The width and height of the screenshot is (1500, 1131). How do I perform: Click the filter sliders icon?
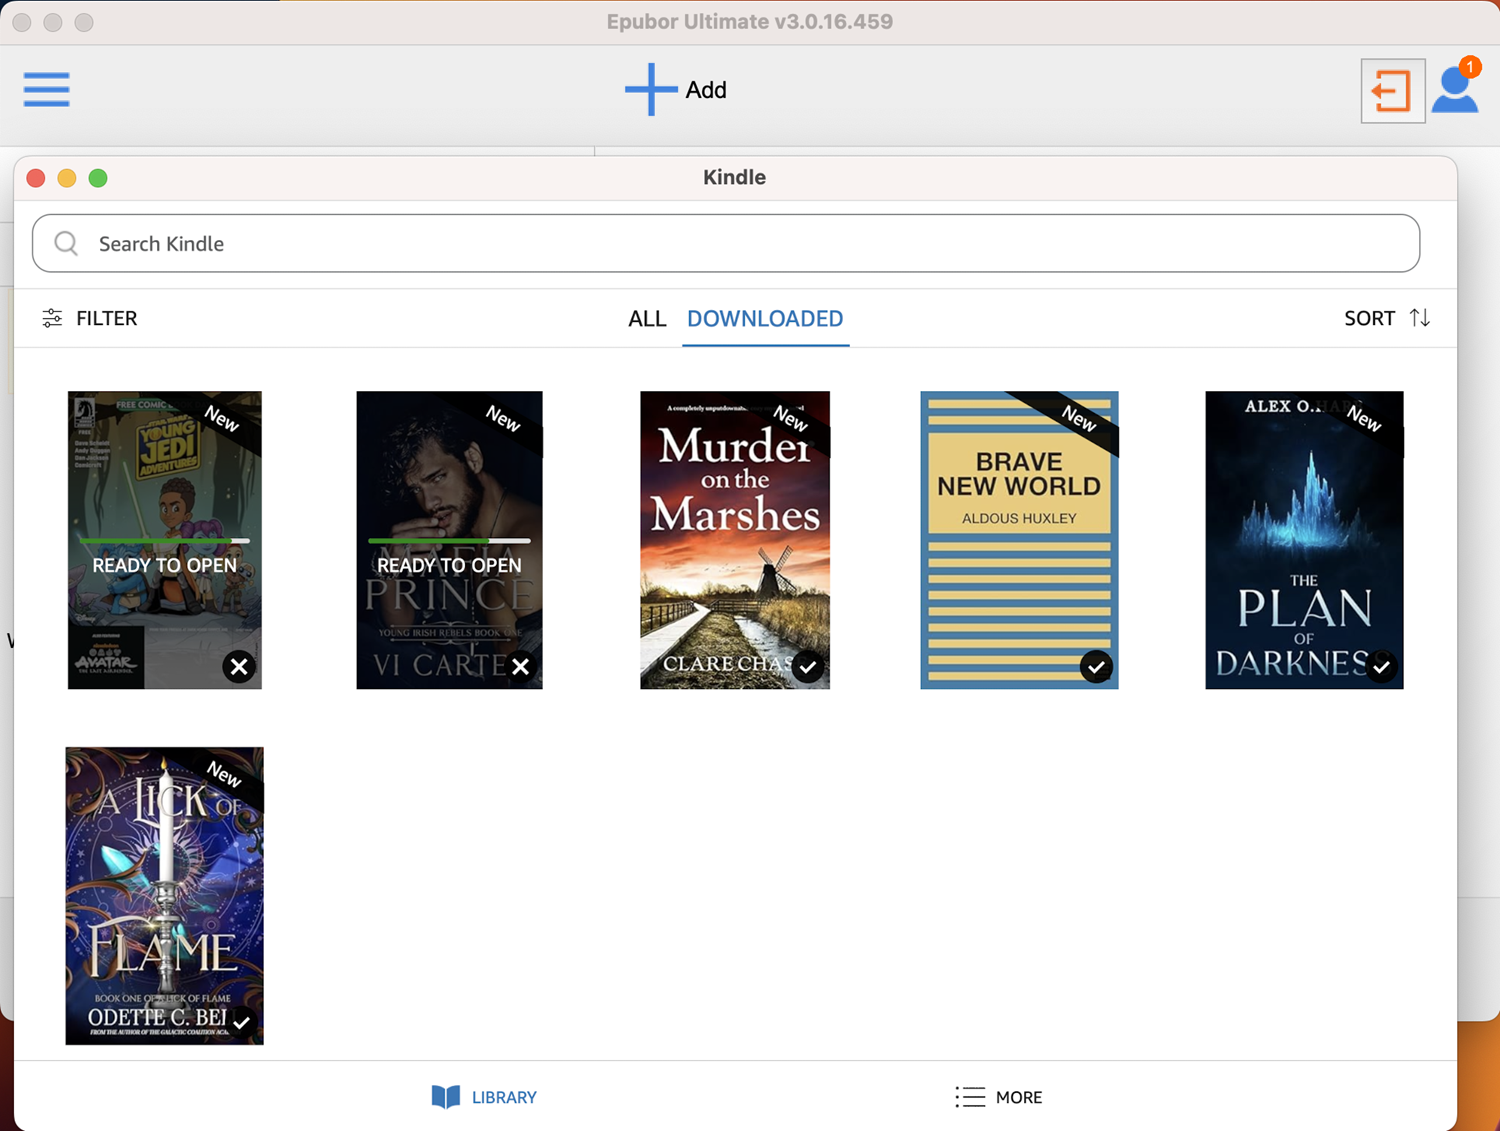click(52, 318)
